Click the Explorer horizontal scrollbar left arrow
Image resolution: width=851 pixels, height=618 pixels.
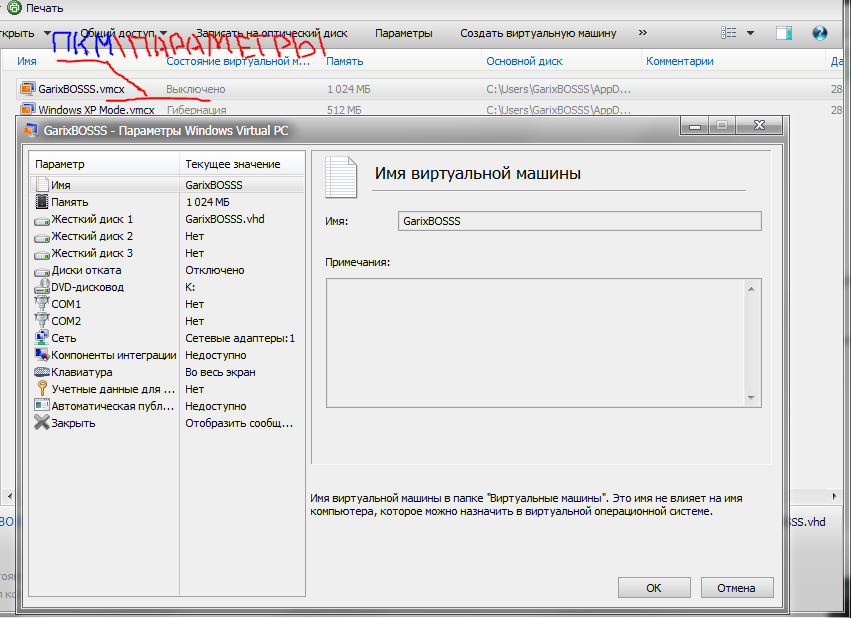(x=9, y=496)
